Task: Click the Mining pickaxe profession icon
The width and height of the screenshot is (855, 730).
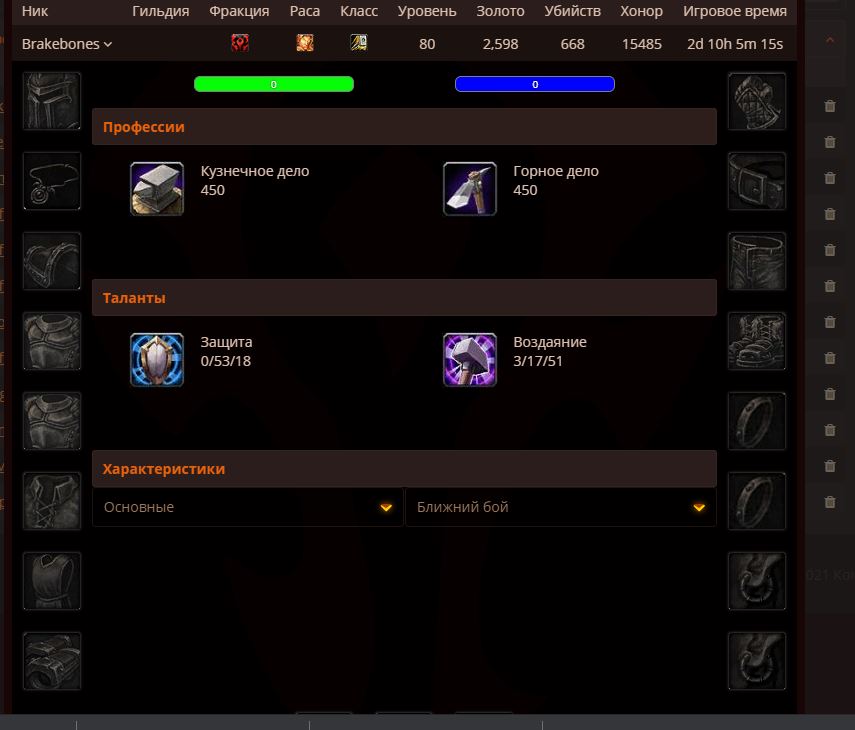Action: tap(469, 189)
